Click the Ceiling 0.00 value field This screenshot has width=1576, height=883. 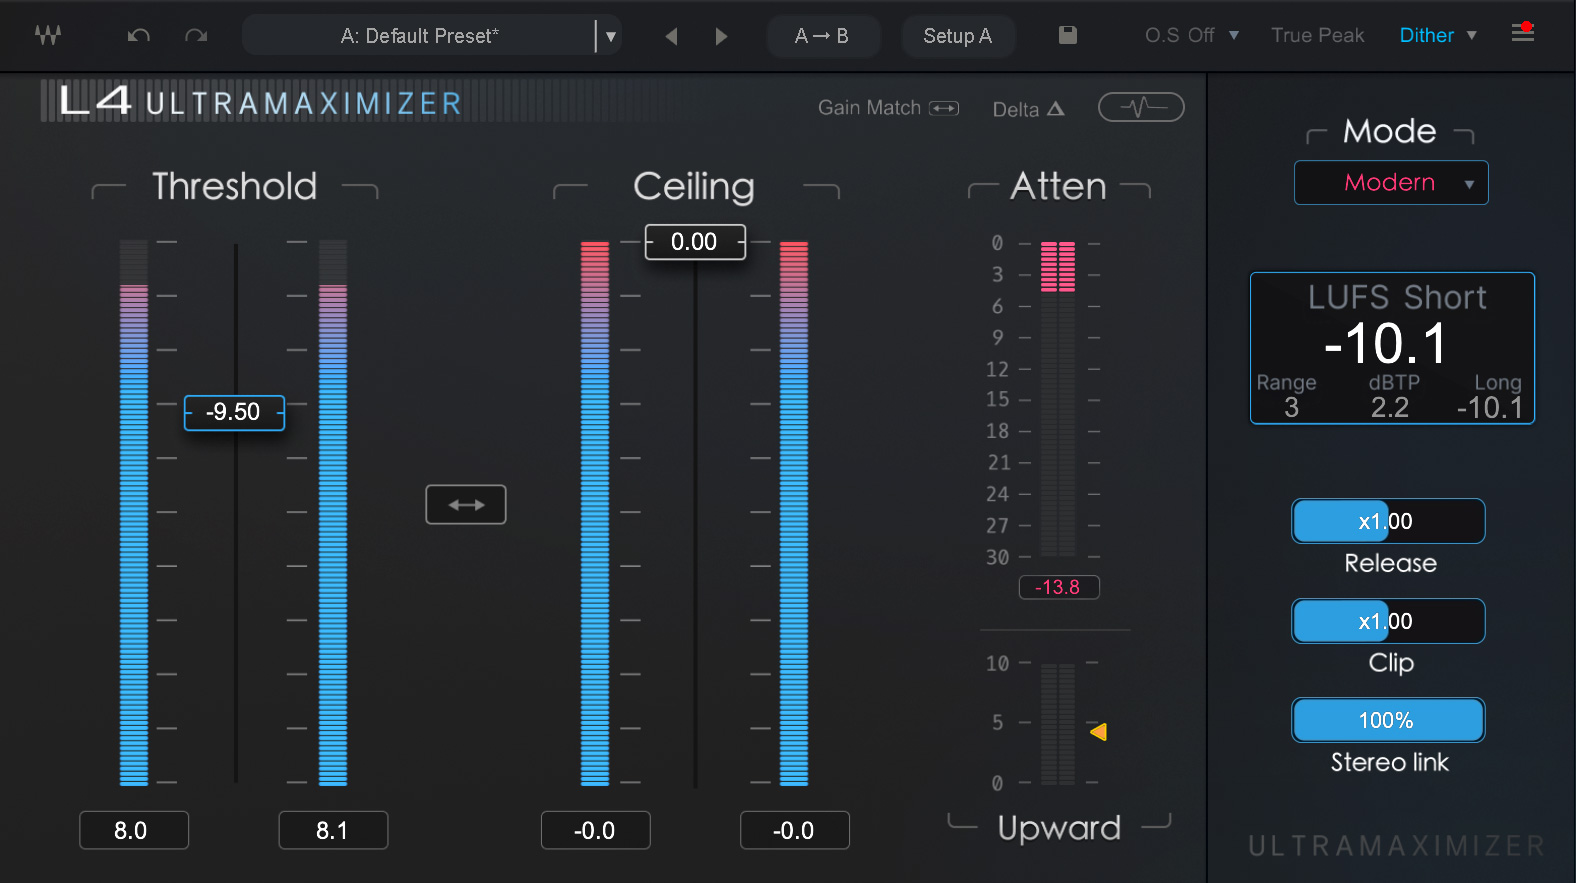pyautogui.click(x=694, y=242)
